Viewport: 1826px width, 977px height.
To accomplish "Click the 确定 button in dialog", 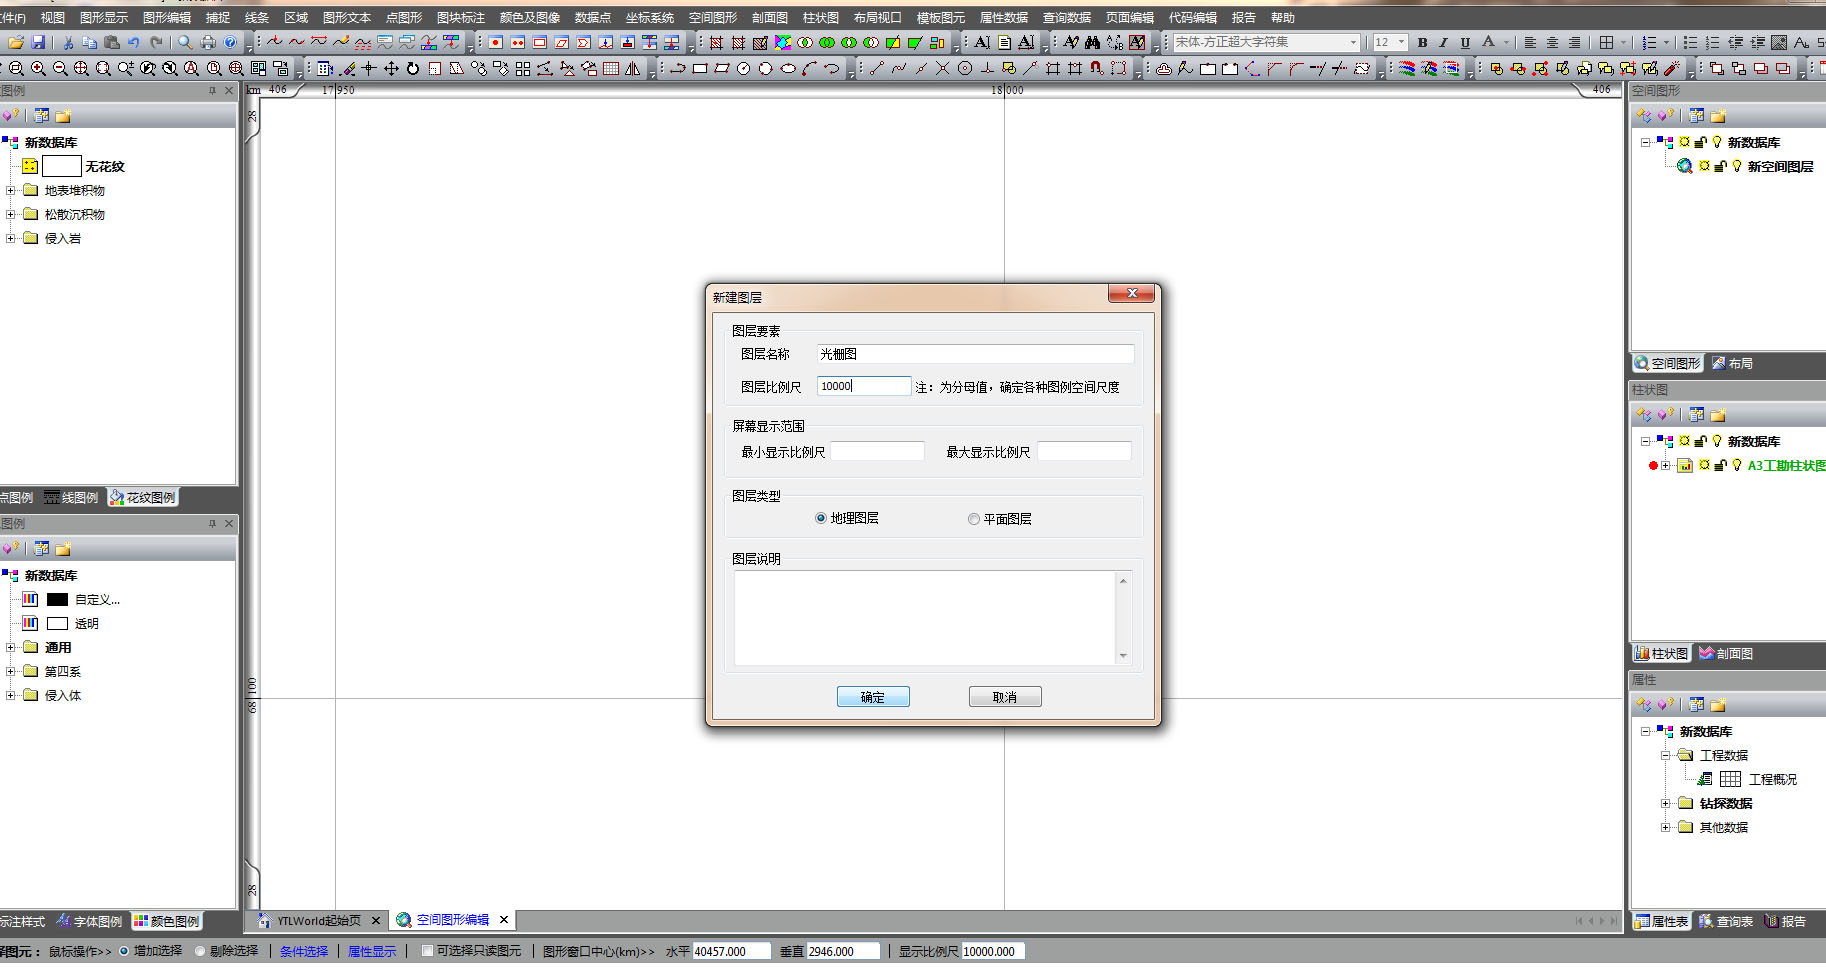I will pyautogui.click(x=873, y=697).
